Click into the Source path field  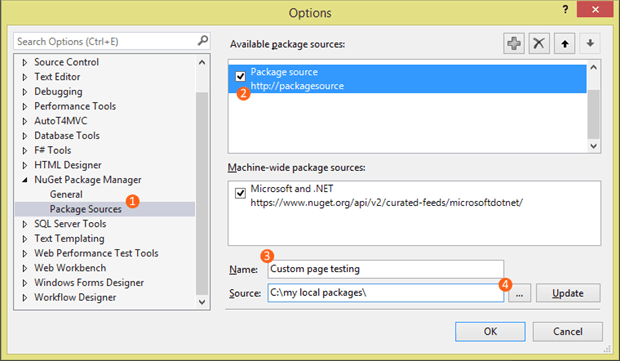[386, 293]
